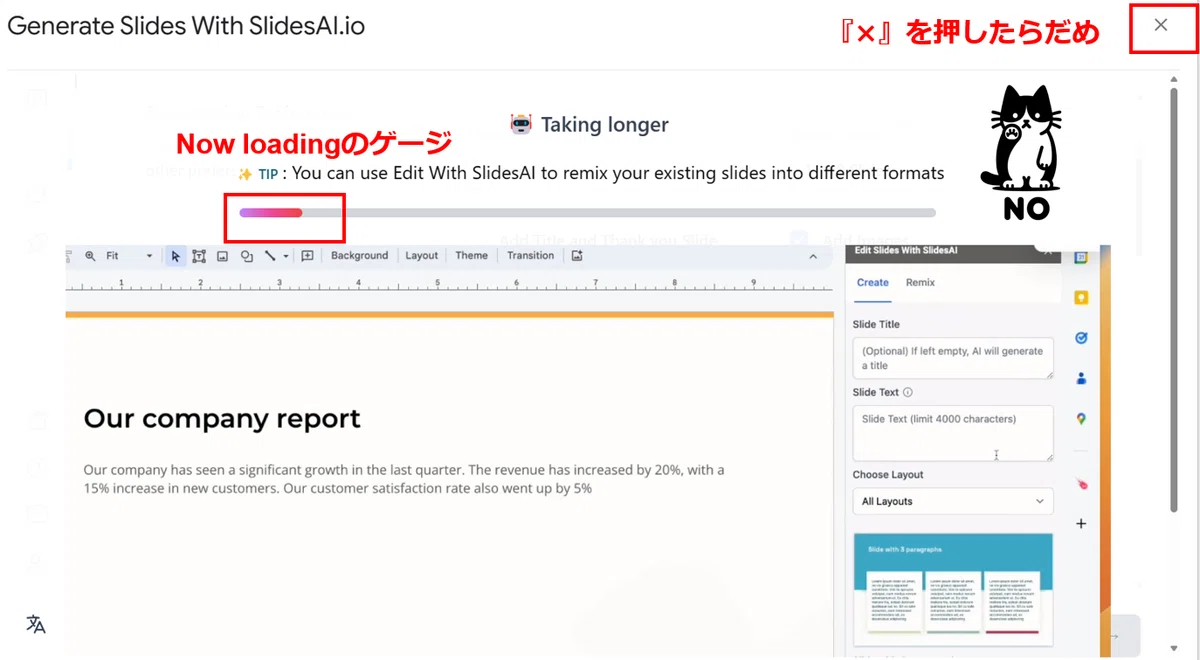Click the insert image icon
1200x660 pixels.
point(222,256)
